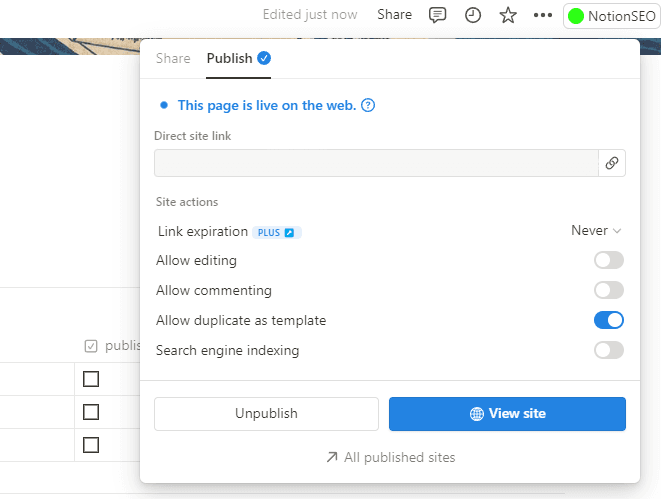The height and width of the screenshot is (499, 661).
Task: Expand Link expiration Never dropdown
Action: pos(596,231)
